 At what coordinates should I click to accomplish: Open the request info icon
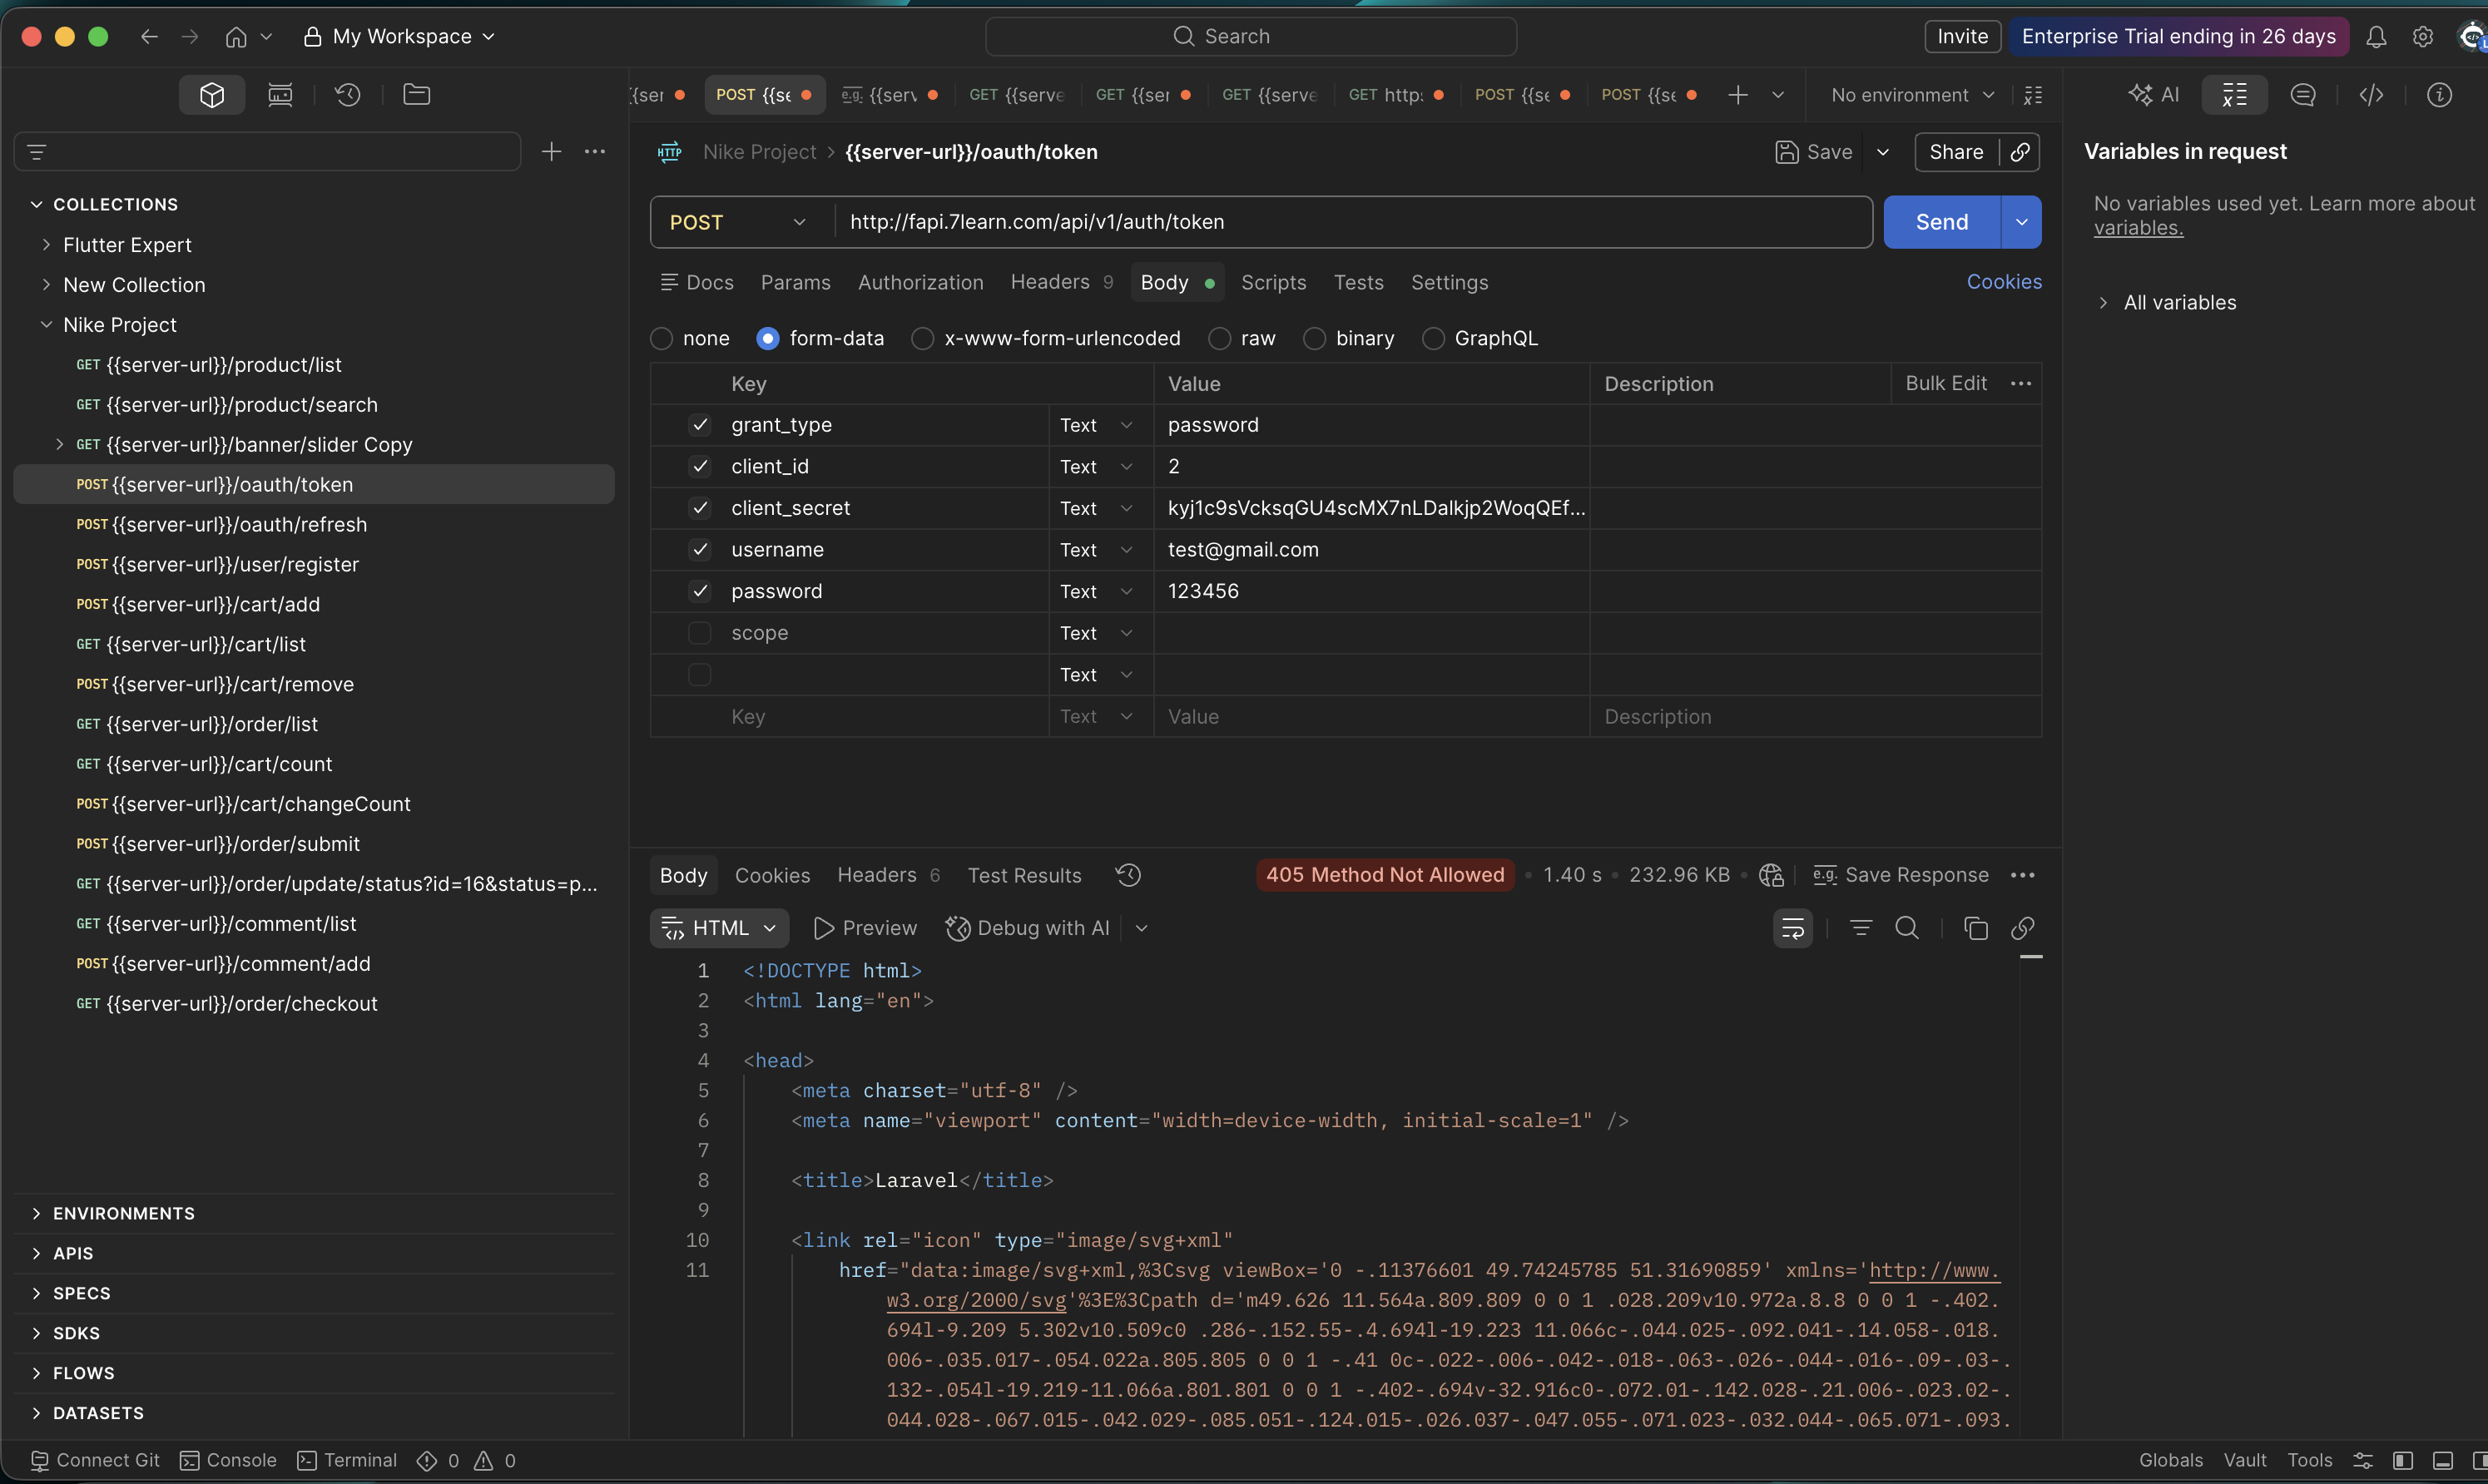pyautogui.click(x=2439, y=95)
